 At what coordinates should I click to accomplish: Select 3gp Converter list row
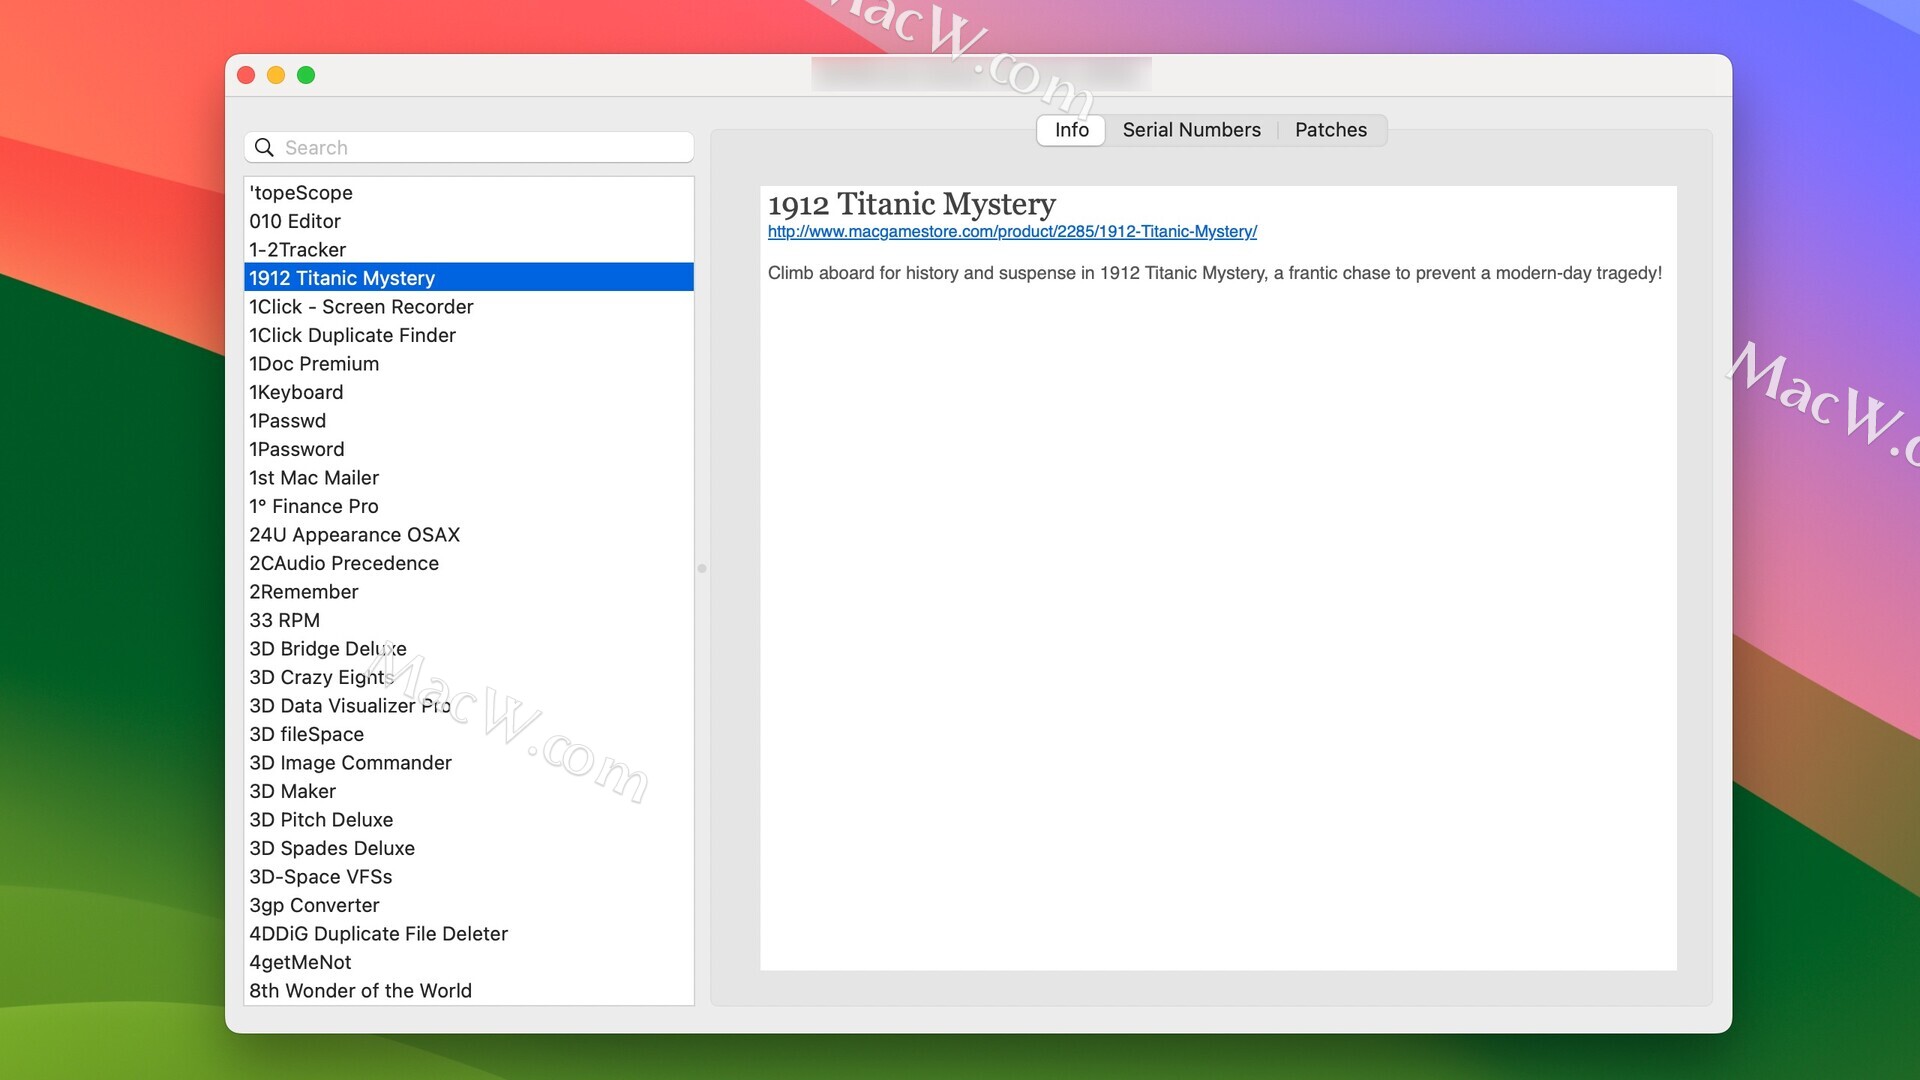(469, 905)
